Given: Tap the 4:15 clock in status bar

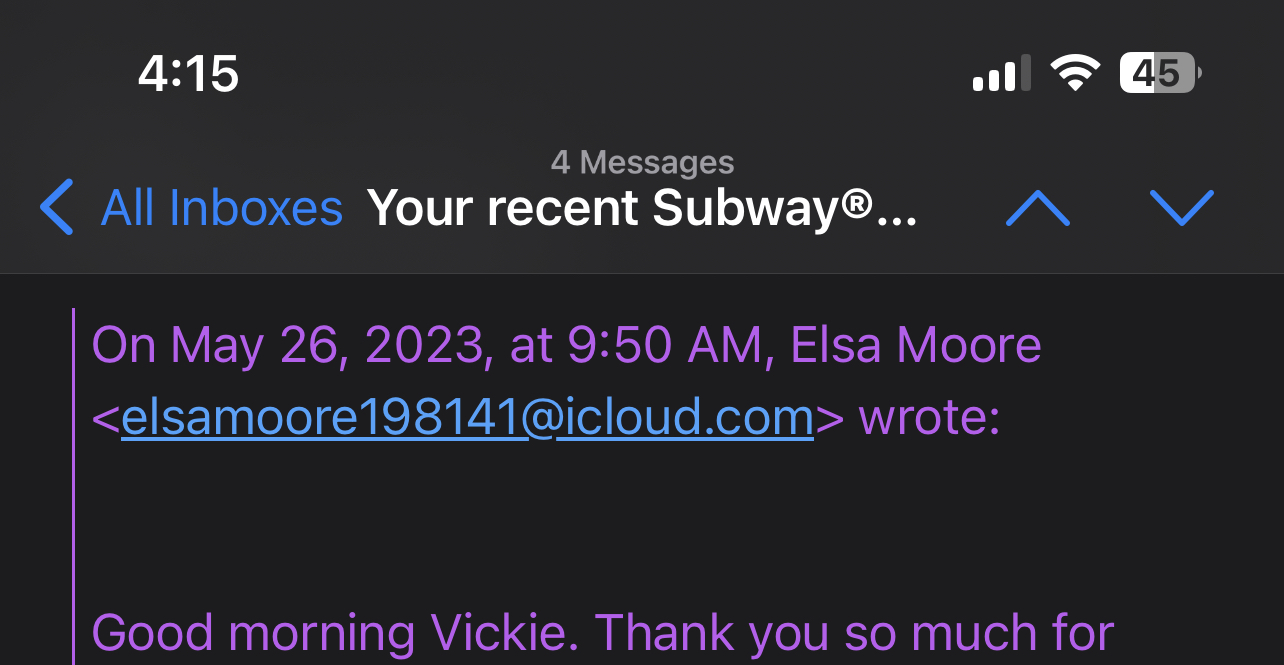Looking at the screenshot, I should point(188,74).
